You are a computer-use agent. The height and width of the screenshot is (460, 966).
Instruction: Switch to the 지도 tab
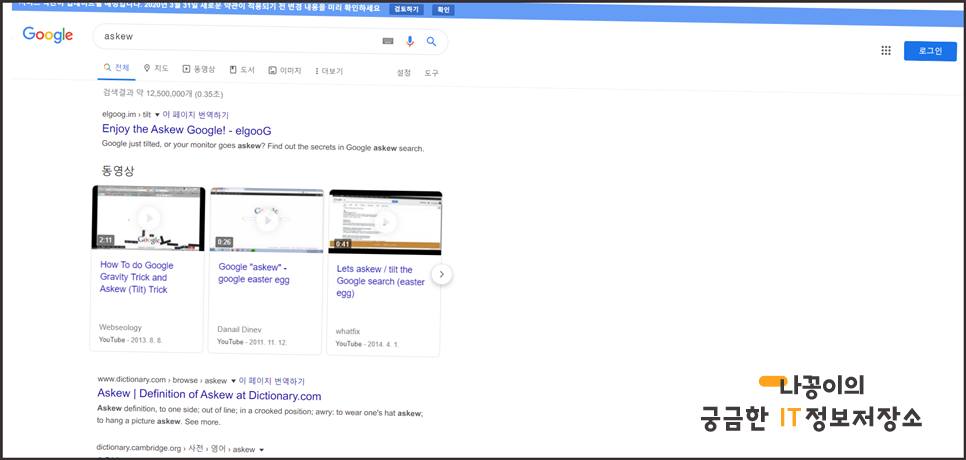[x=156, y=69]
